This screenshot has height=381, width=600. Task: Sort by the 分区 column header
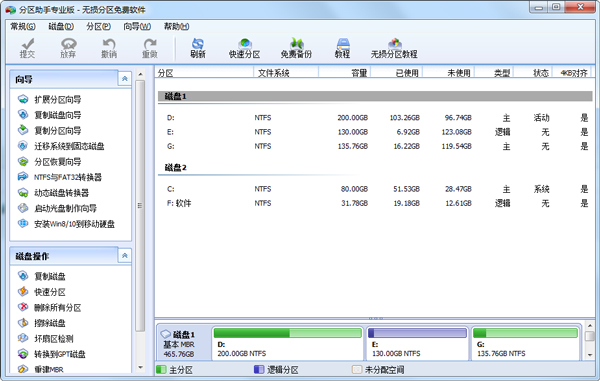[204, 72]
